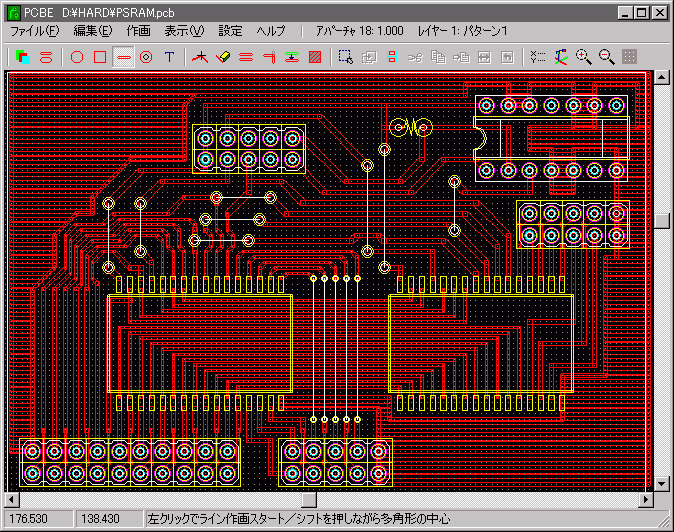This screenshot has width=674, height=532.
Task: Open the 表示(V) menu
Action: (x=184, y=31)
